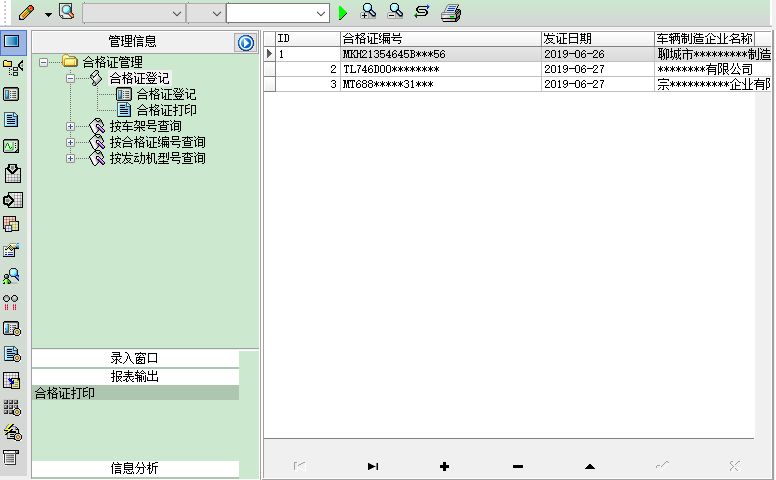Image resolution: width=776 pixels, height=480 pixels.
Task: Select cell MKH21354645B***56
Action: [x=440, y=54]
